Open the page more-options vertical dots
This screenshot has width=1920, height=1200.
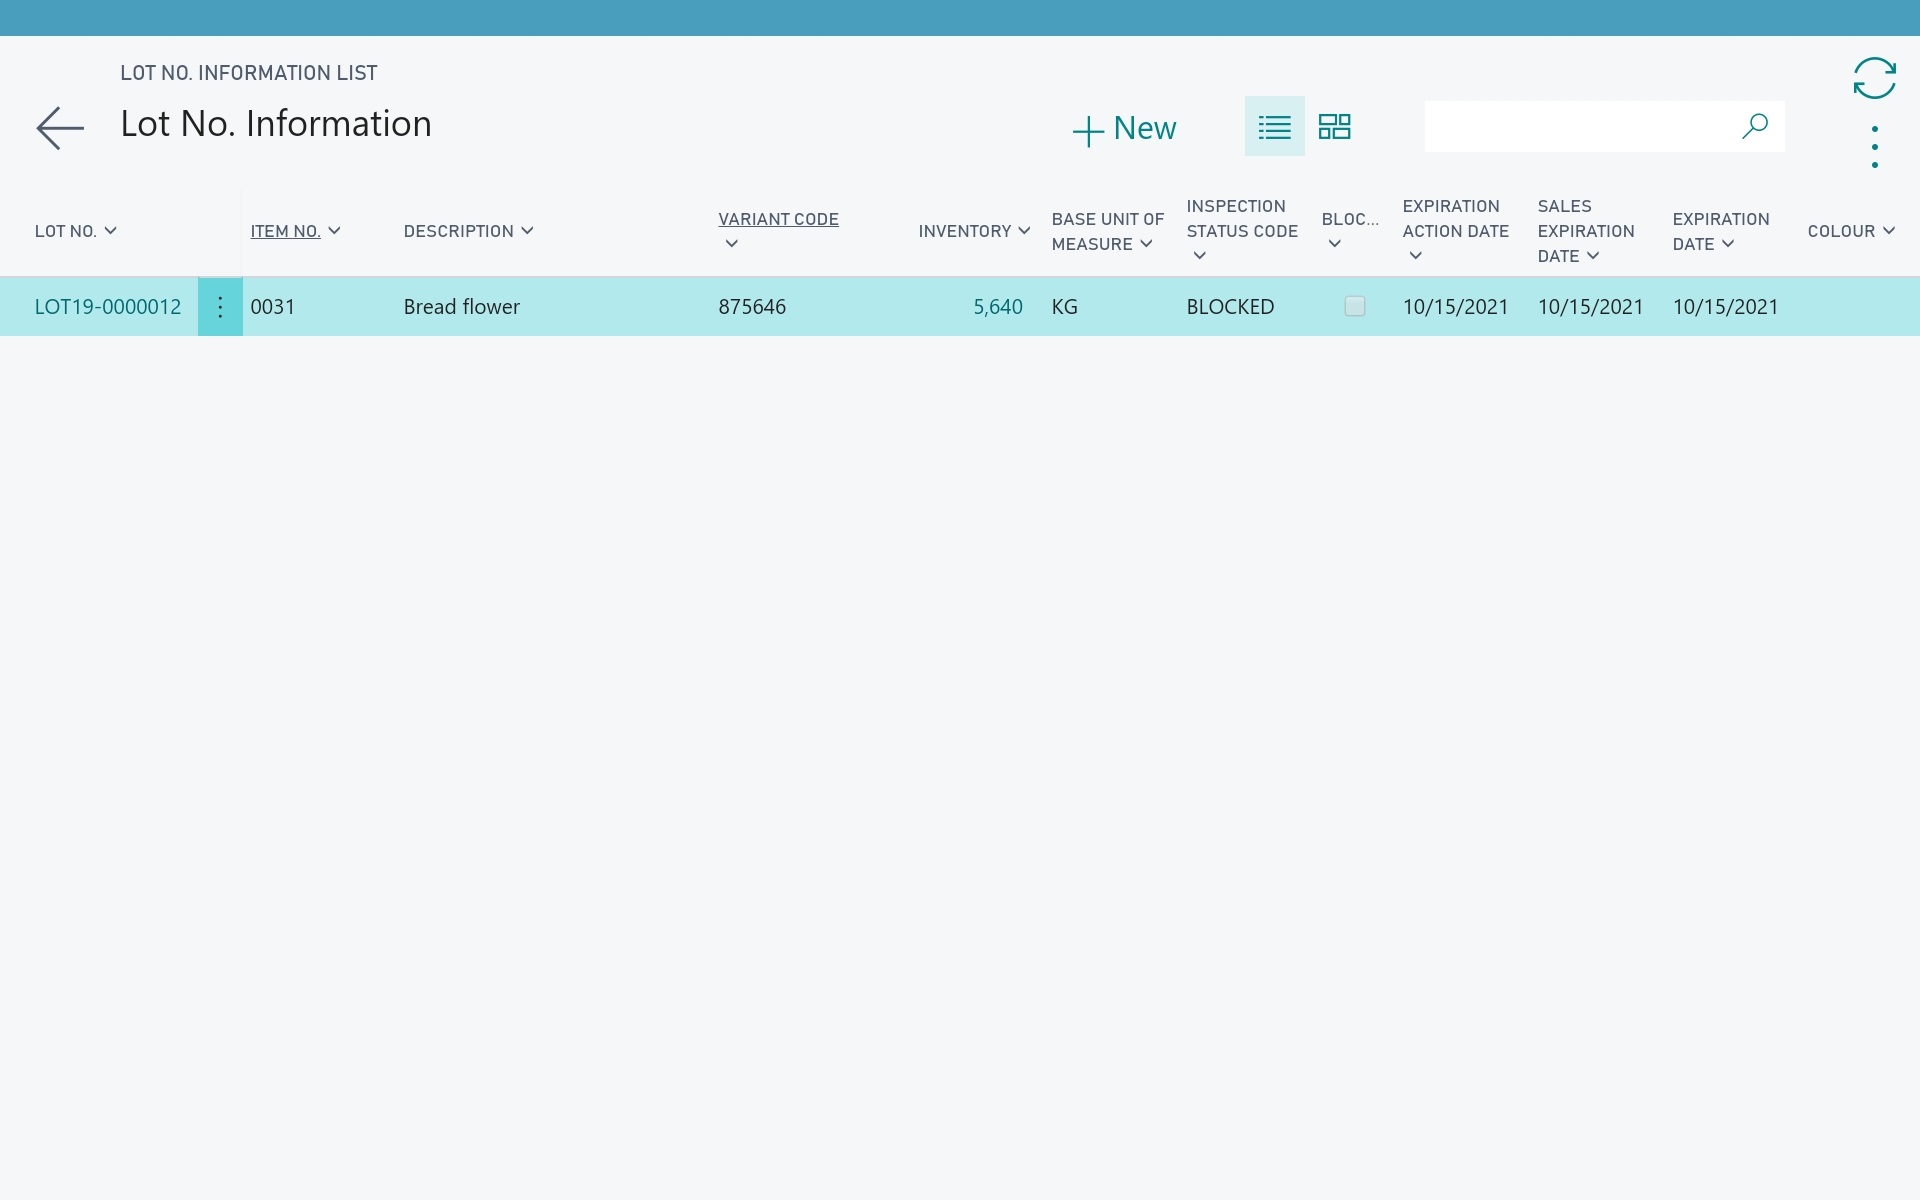tap(1874, 147)
